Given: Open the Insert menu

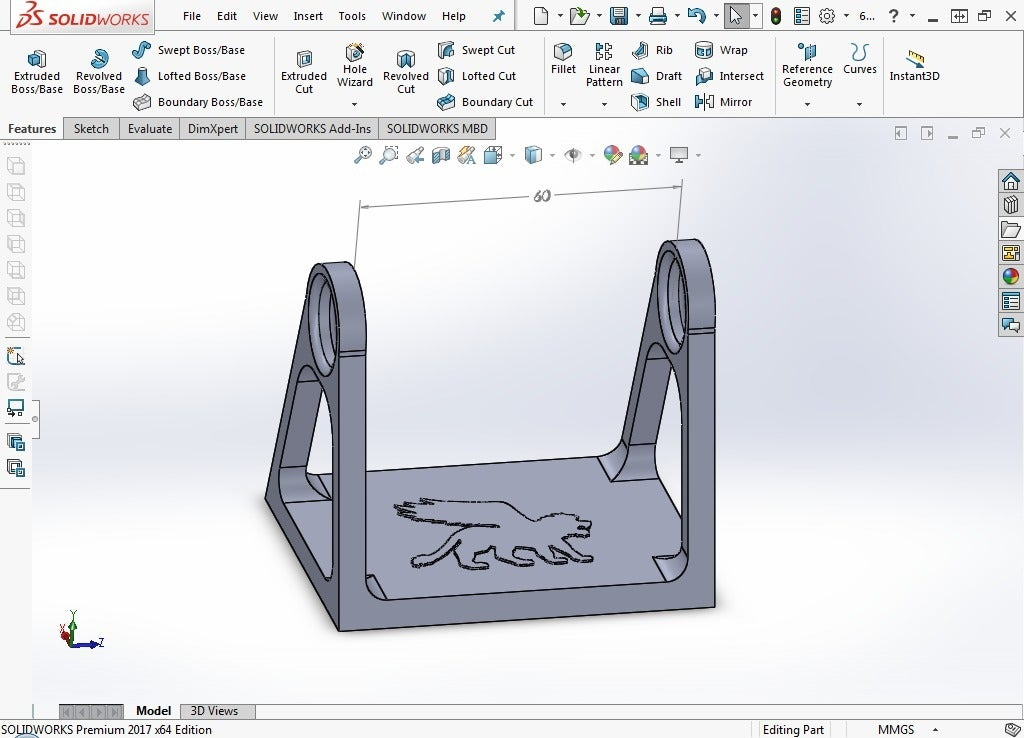Looking at the screenshot, I should pyautogui.click(x=307, y=16).
